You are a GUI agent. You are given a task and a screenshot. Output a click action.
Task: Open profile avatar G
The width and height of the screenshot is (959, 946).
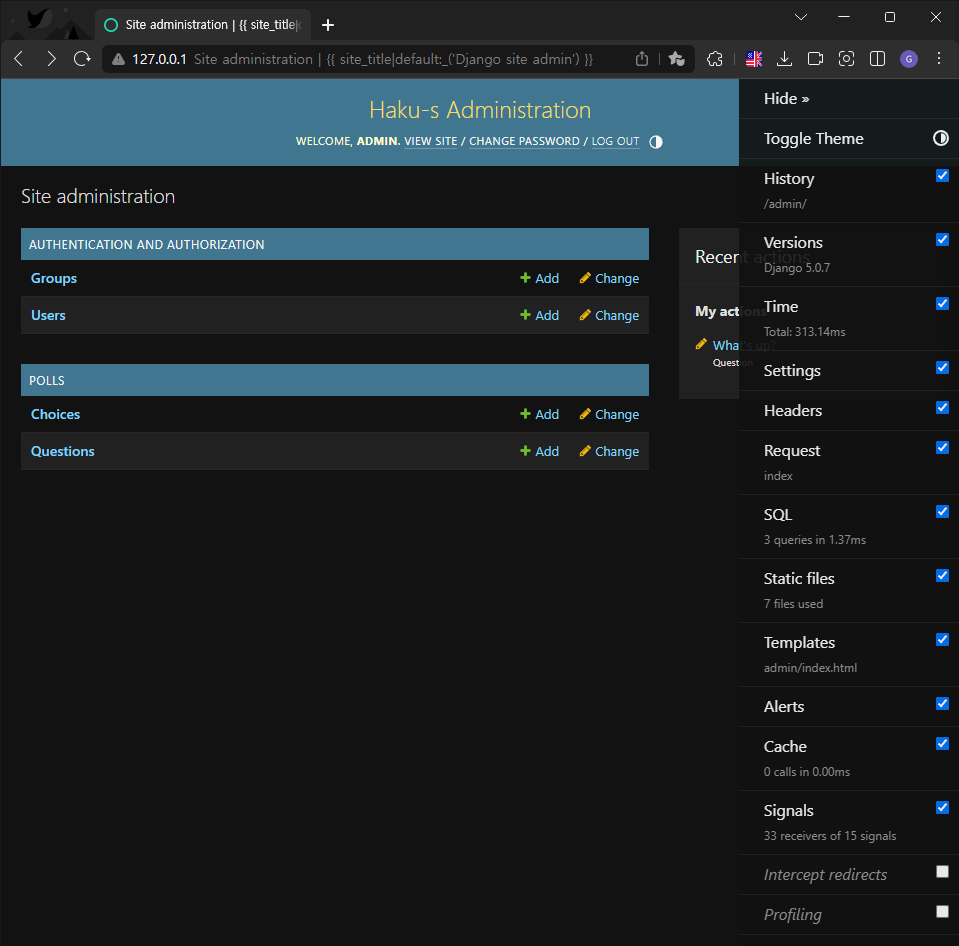point(908,59)
